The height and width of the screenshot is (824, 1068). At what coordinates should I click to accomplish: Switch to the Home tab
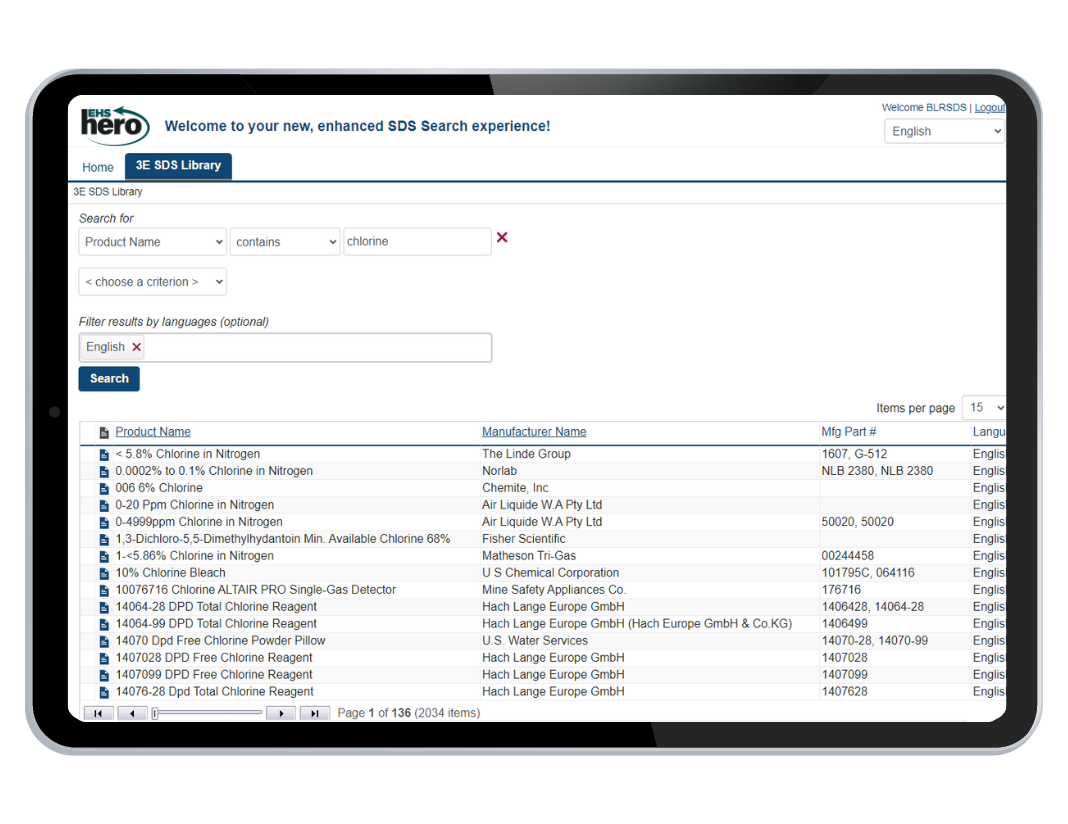(98, 167)
